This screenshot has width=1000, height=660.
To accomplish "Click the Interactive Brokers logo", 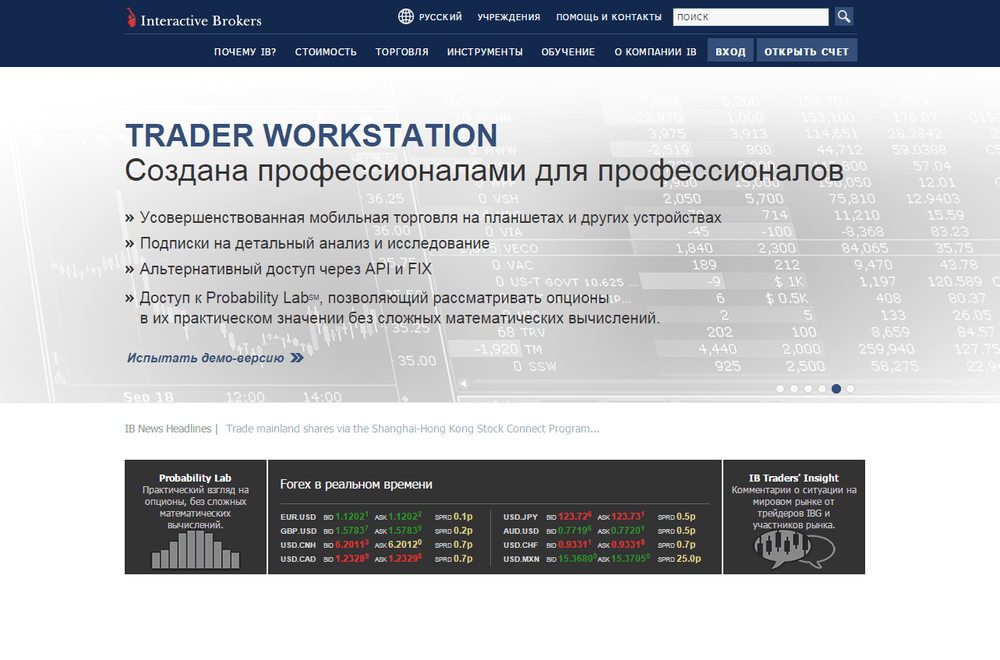I will pos(194,18).
